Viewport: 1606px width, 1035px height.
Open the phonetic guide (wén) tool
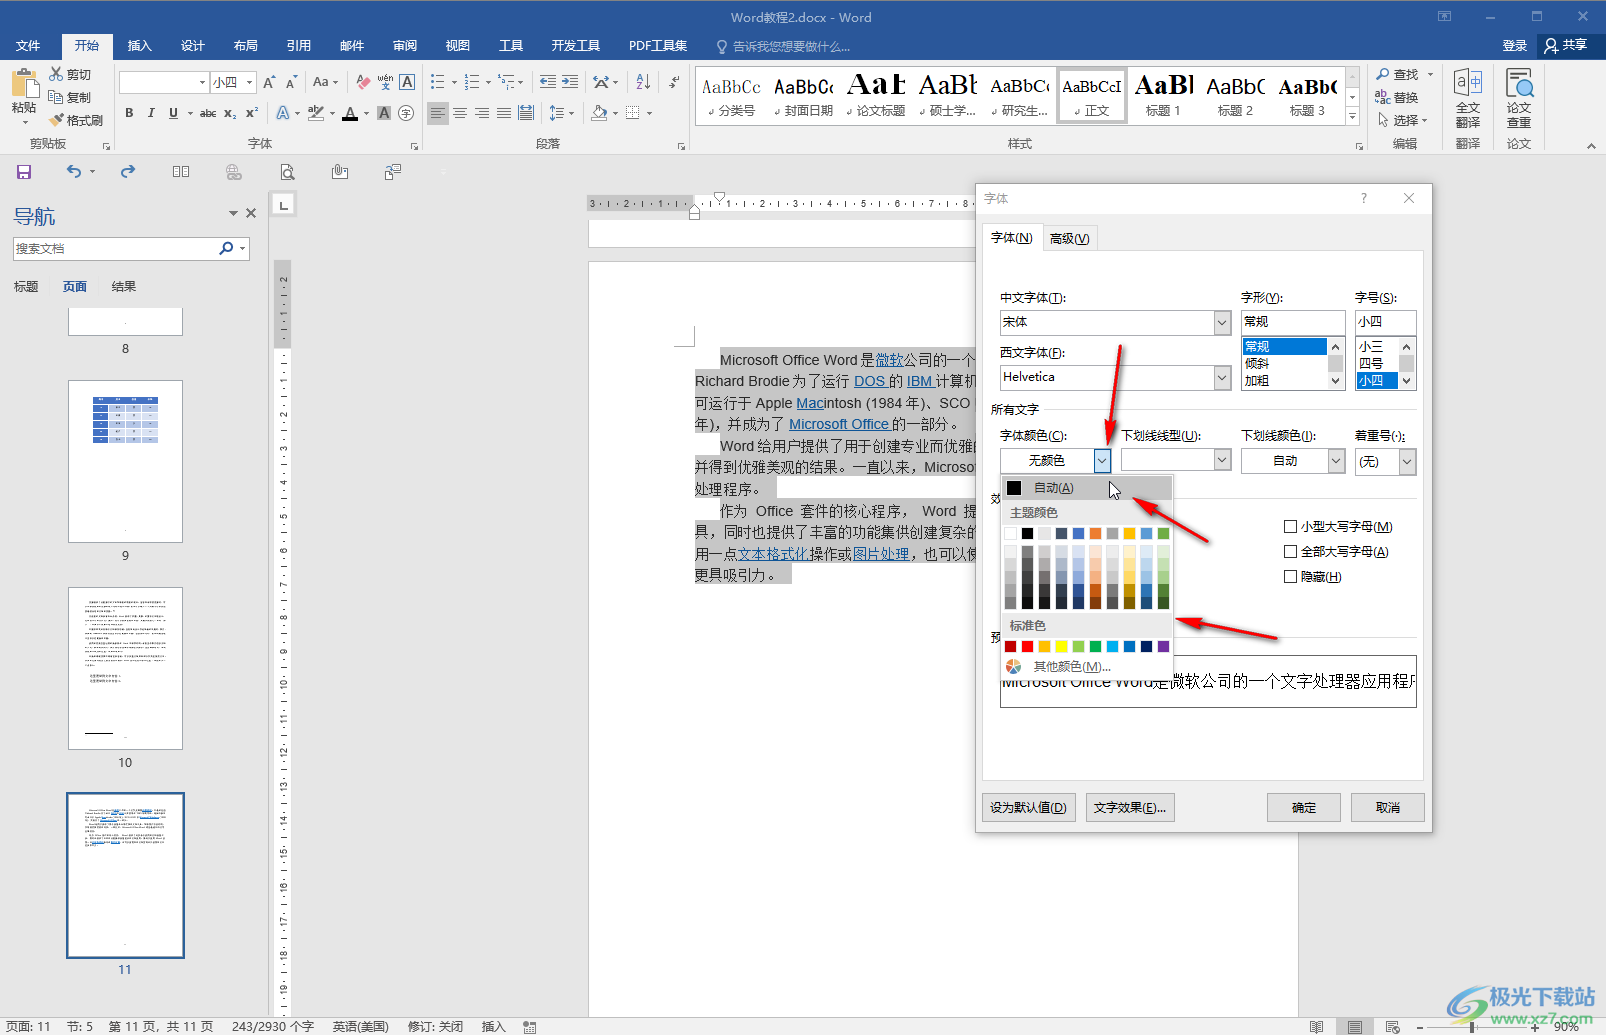click(385, 82)
